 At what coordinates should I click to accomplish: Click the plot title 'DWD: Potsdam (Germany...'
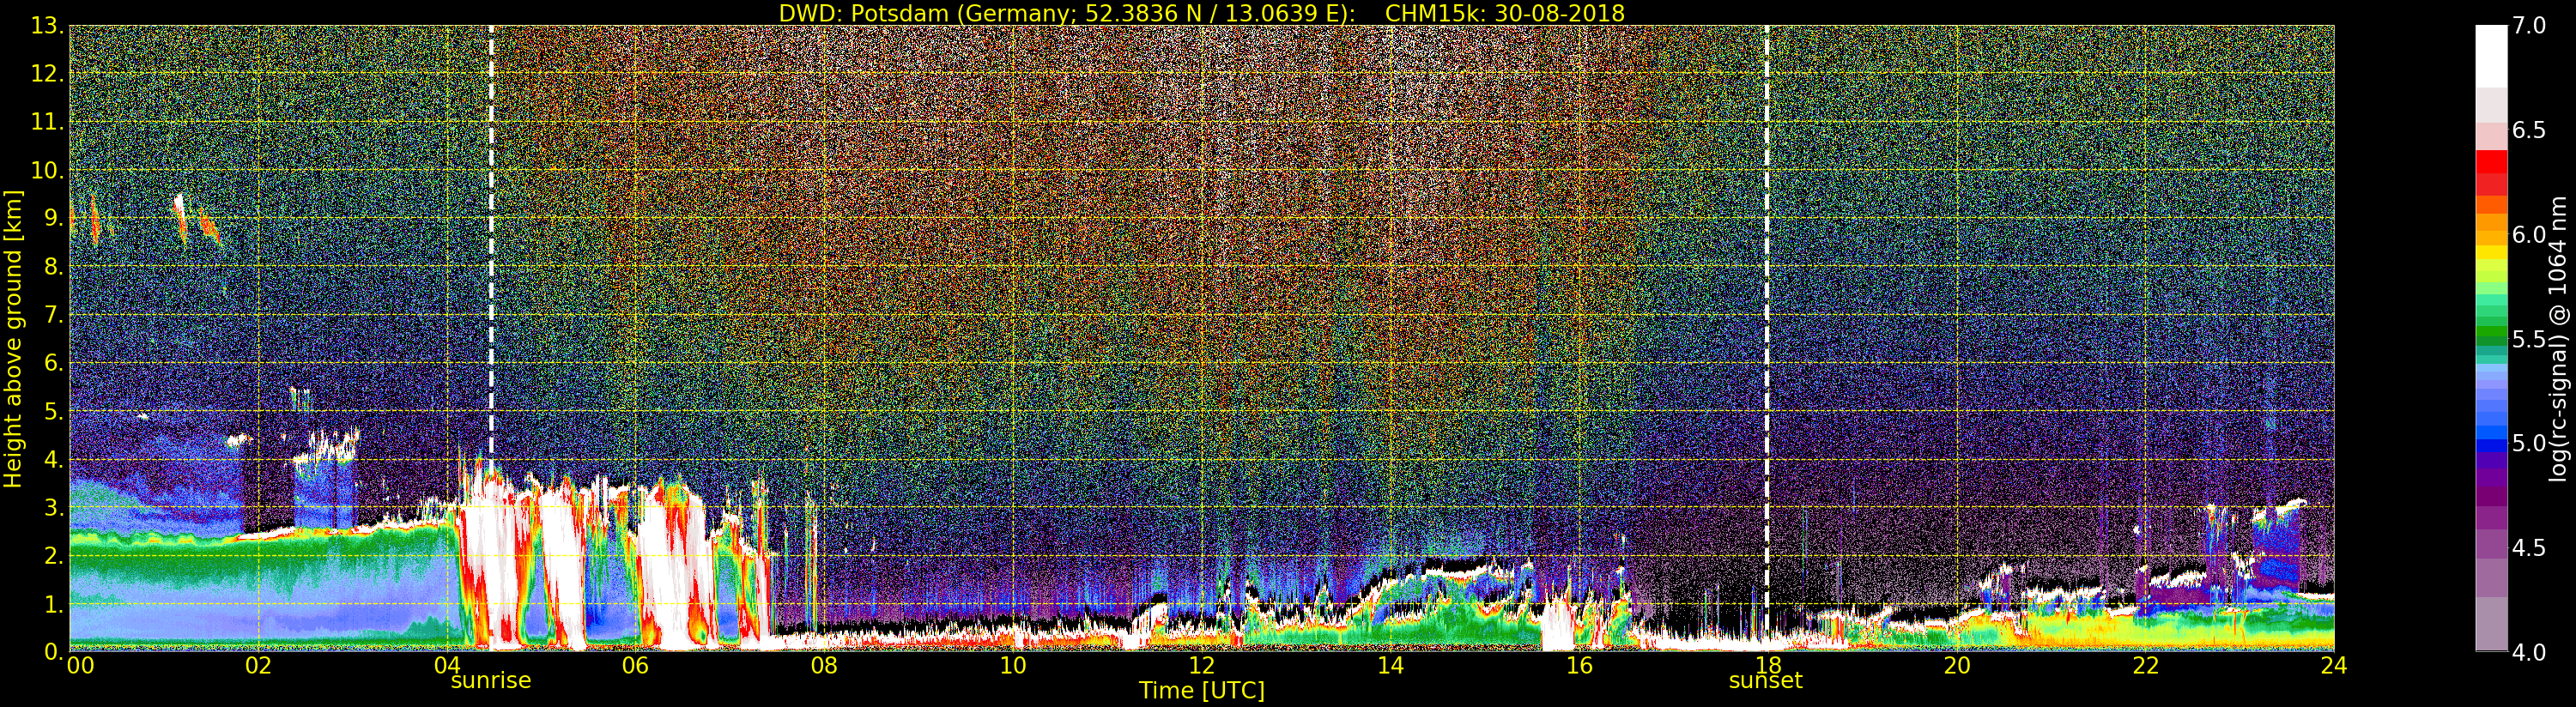click(x=1201, y=13)
